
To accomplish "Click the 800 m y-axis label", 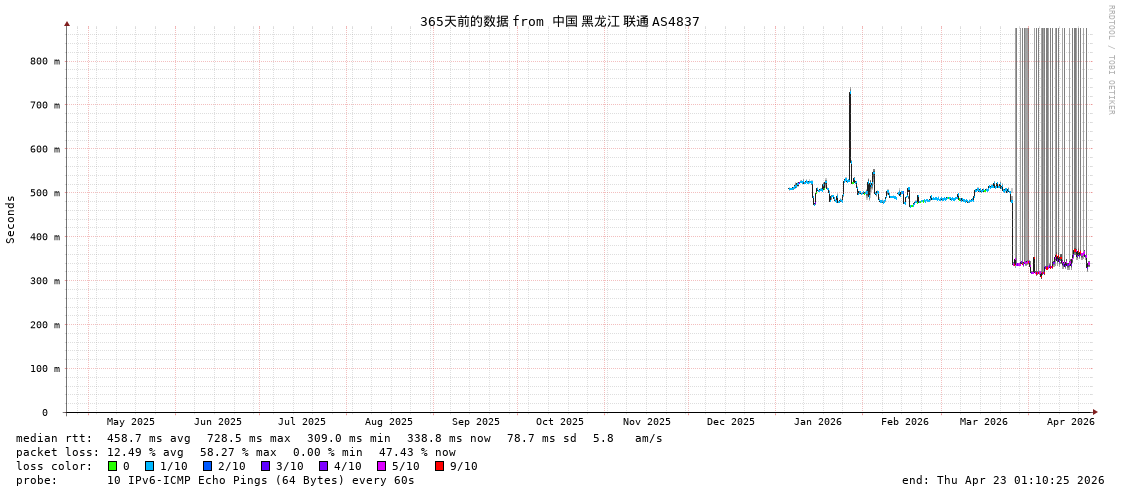I will pyautogui.click(x=44, y=61).
